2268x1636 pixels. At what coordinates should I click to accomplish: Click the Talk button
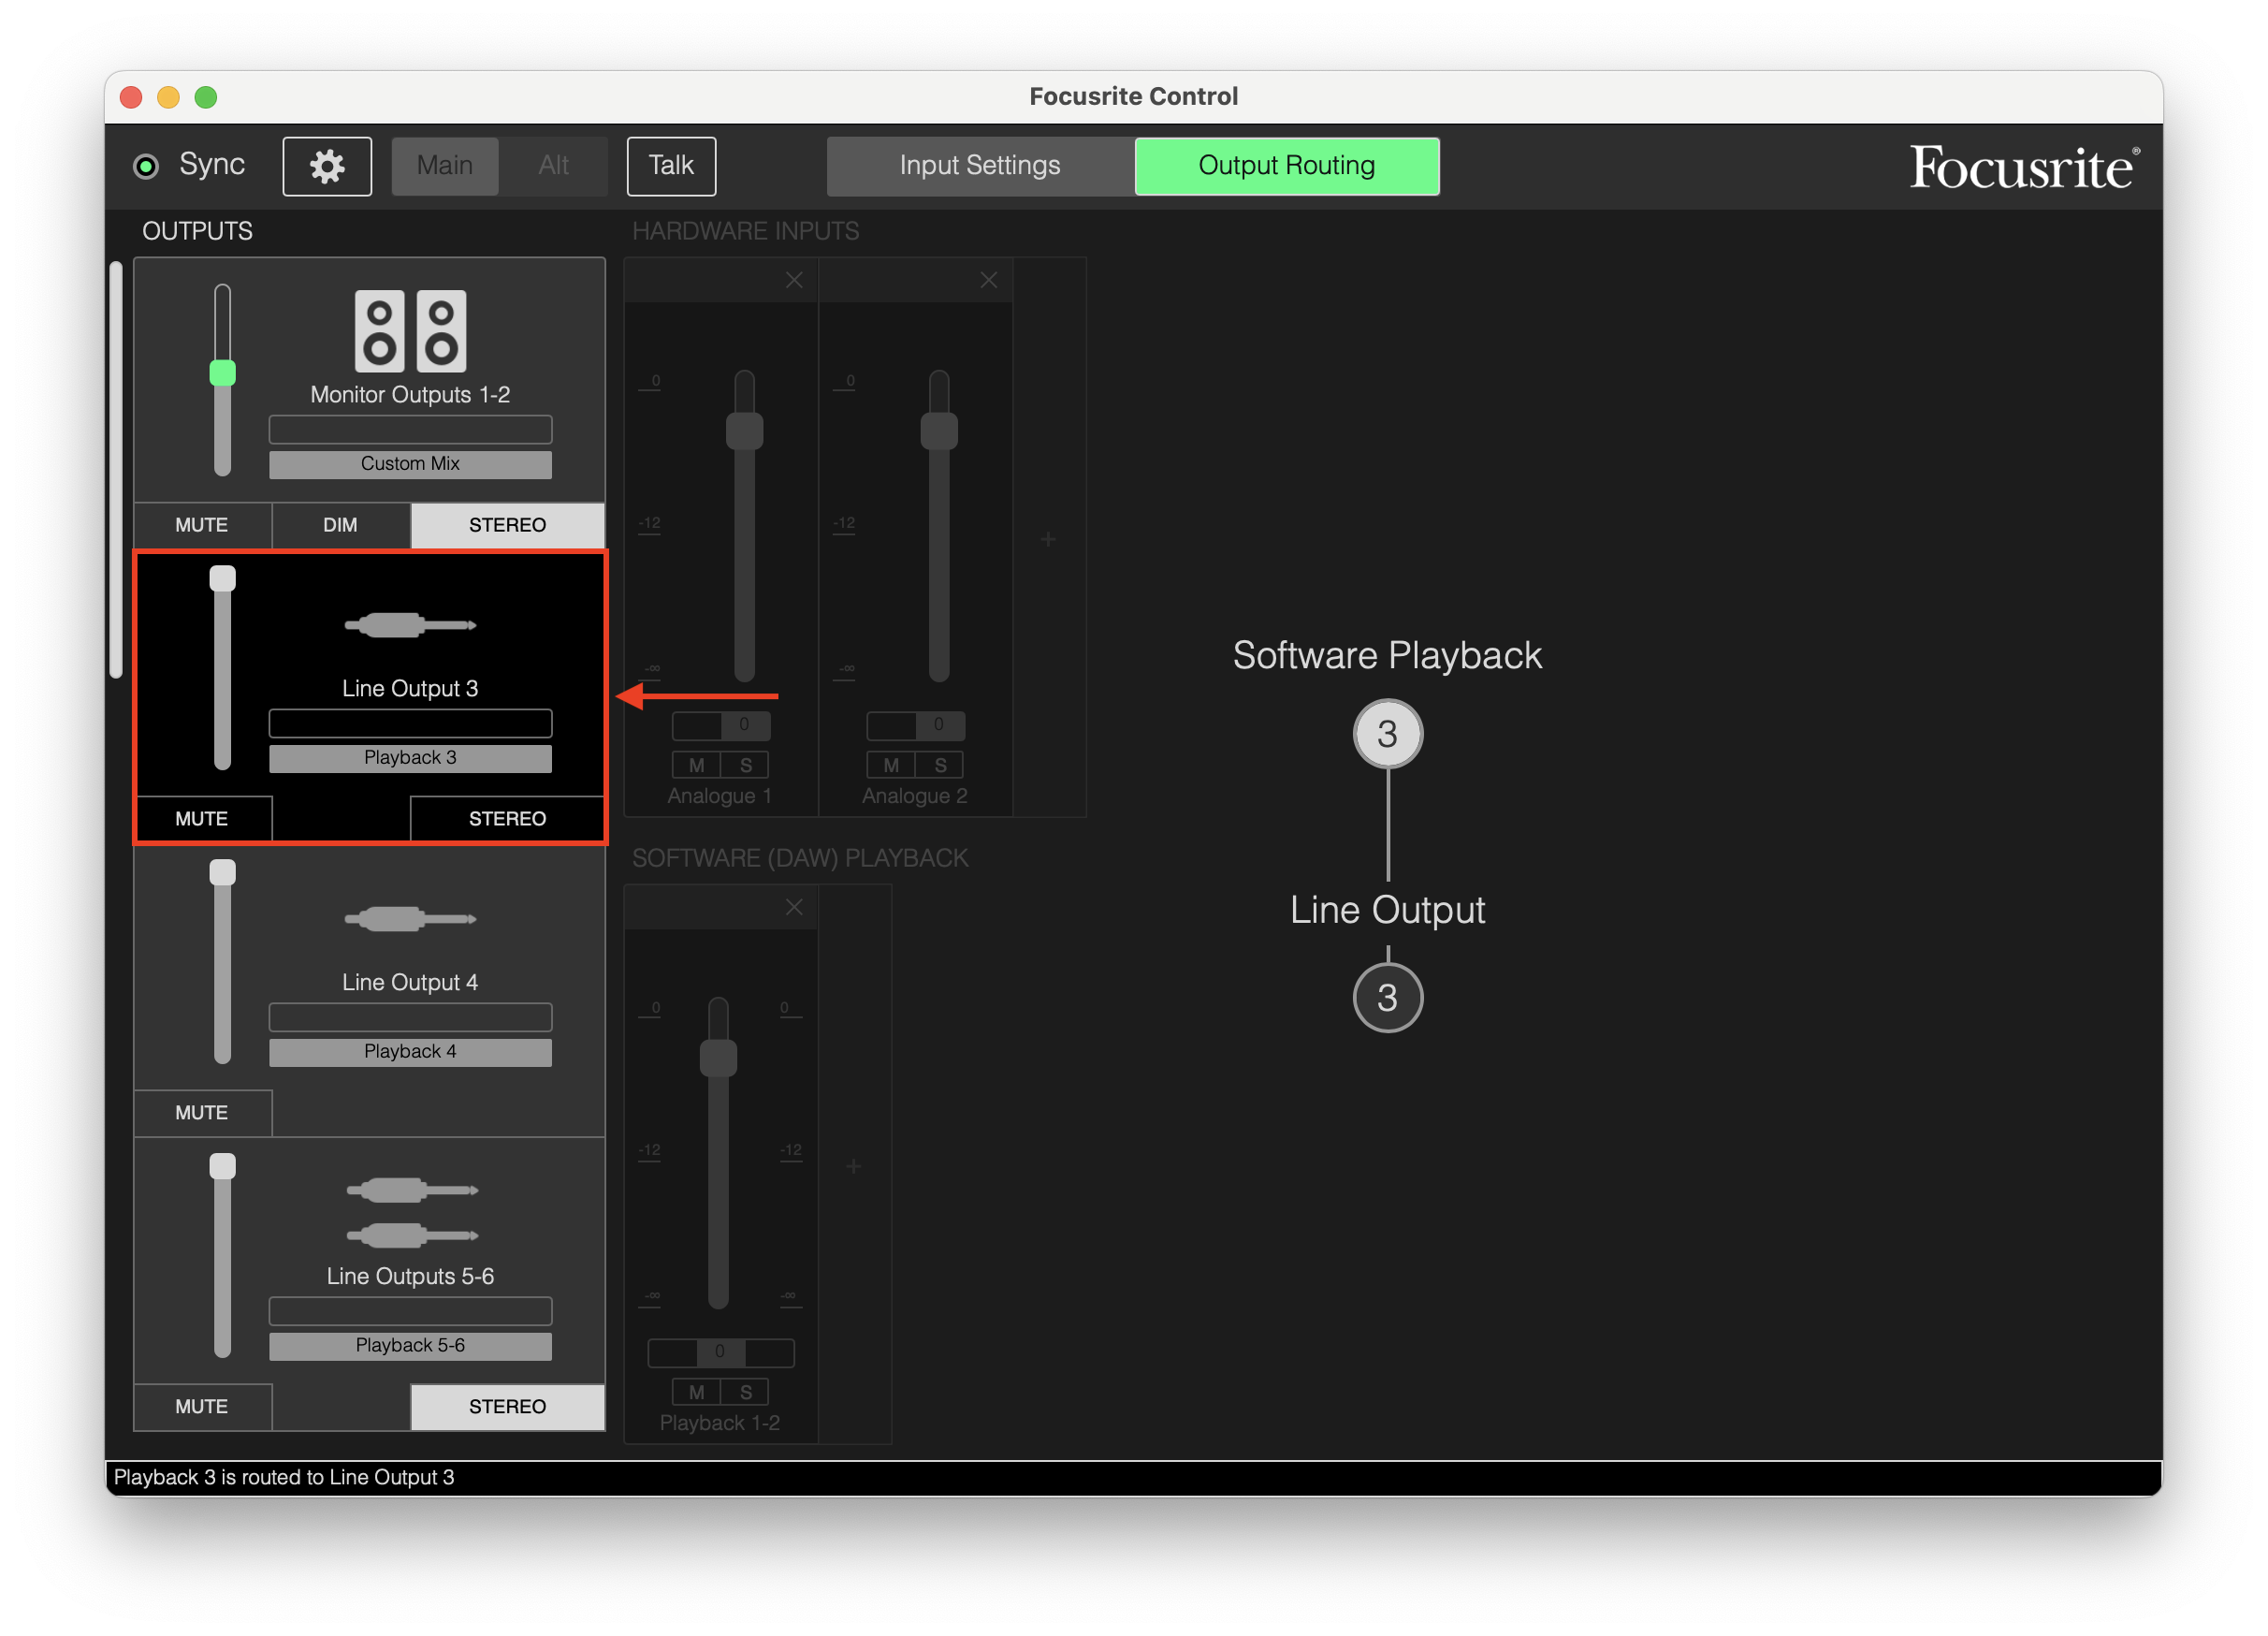(671, 166)
